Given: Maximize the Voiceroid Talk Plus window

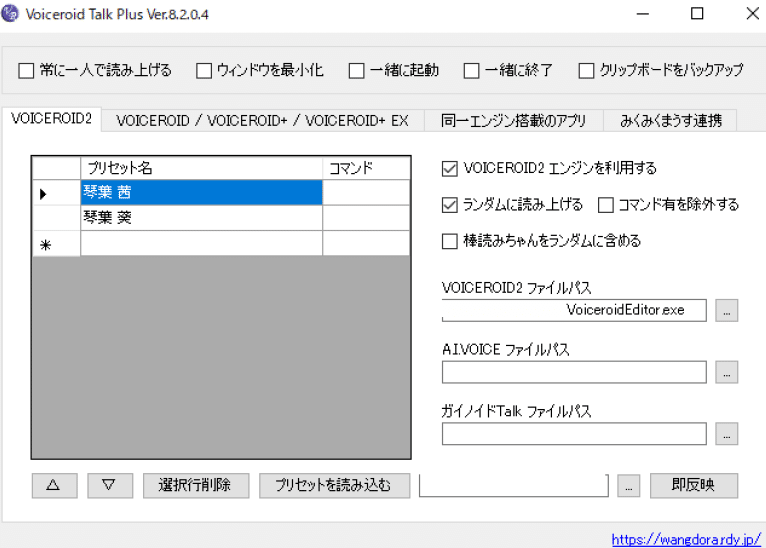Looking at the screenshot, I should click(697, 14).
